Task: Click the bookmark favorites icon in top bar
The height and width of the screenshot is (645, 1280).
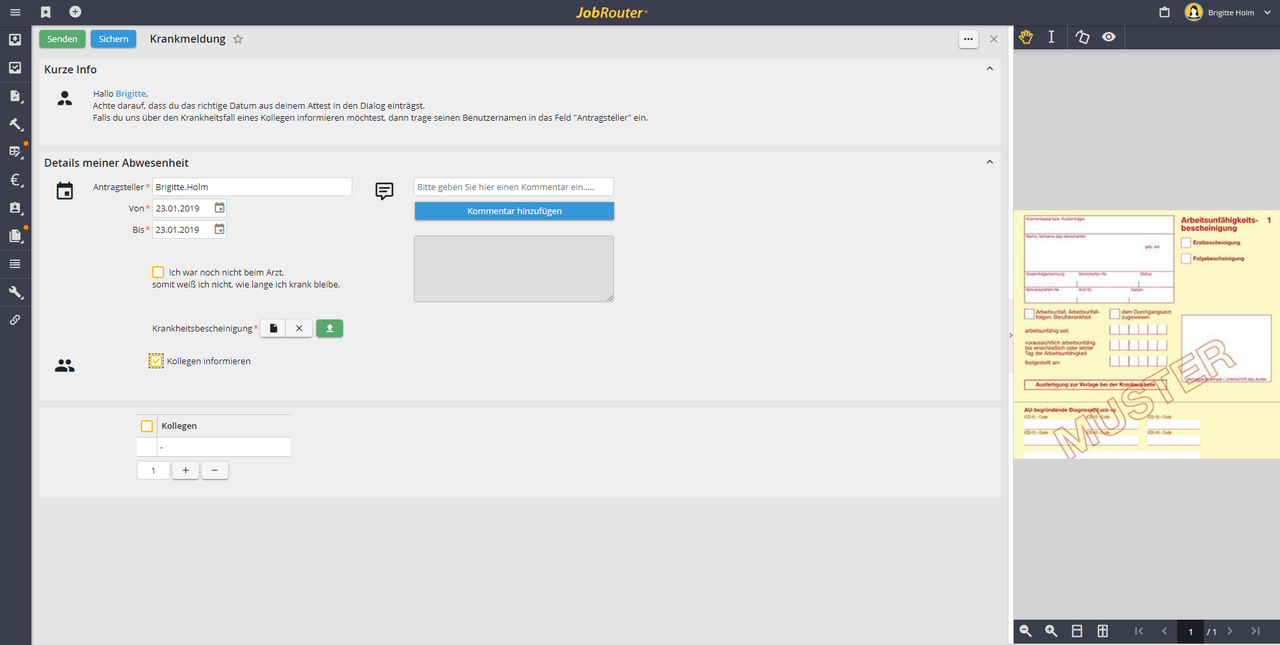Action: pos(46,12)
